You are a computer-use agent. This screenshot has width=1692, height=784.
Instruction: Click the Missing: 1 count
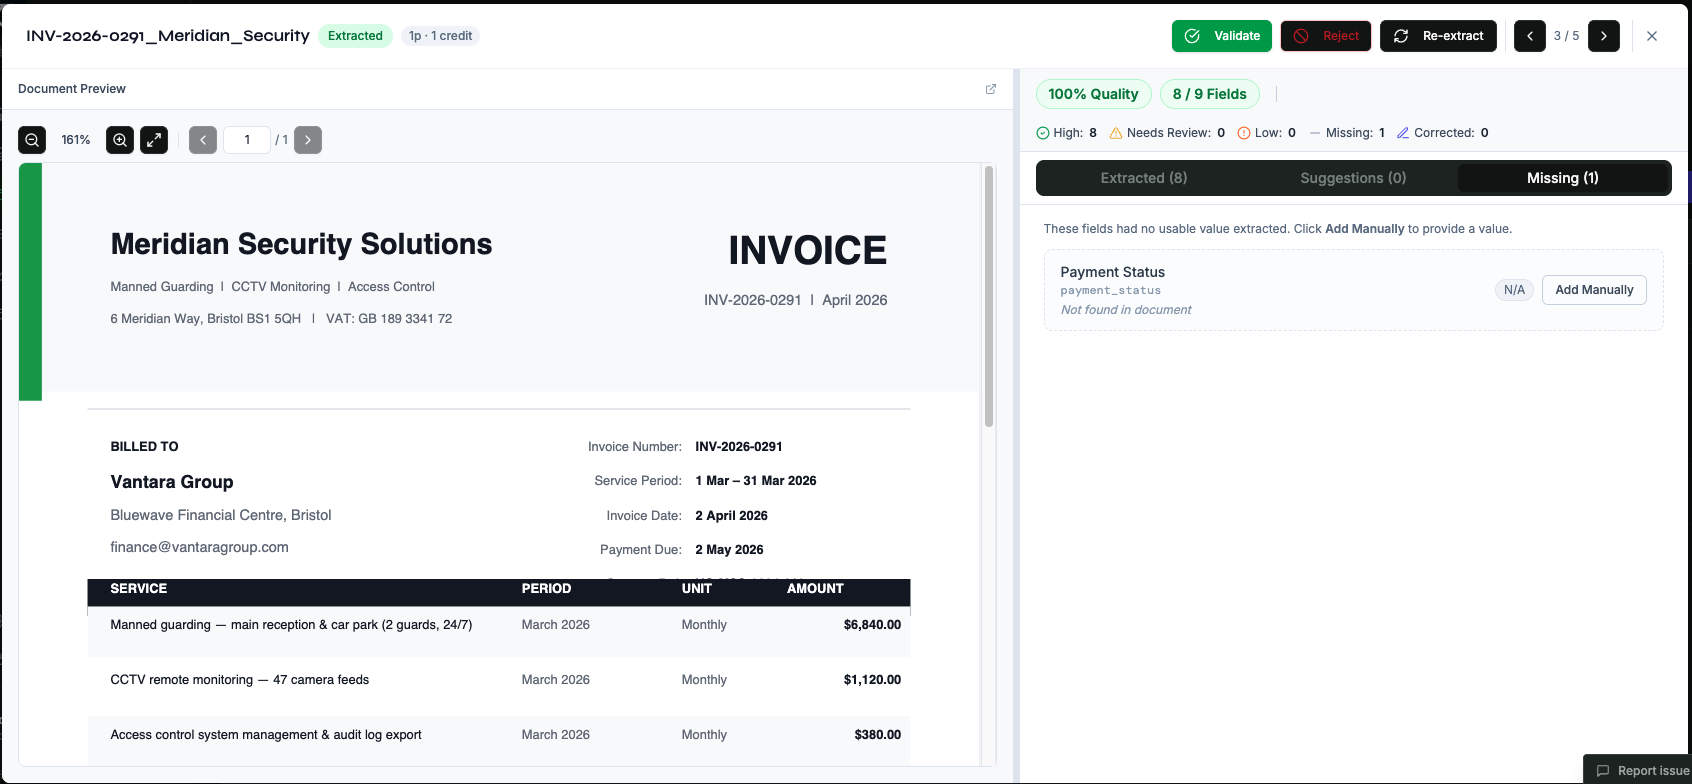[1348, 133]
